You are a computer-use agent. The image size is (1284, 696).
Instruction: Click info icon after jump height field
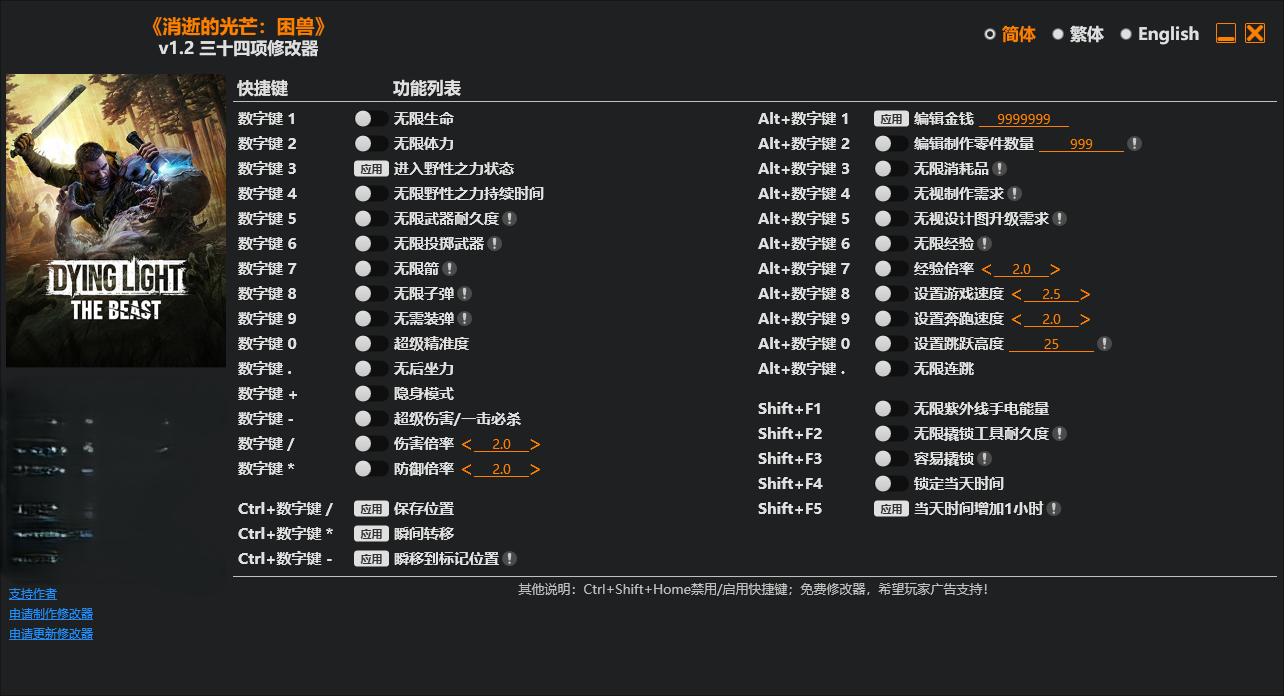click(1104, 344)
